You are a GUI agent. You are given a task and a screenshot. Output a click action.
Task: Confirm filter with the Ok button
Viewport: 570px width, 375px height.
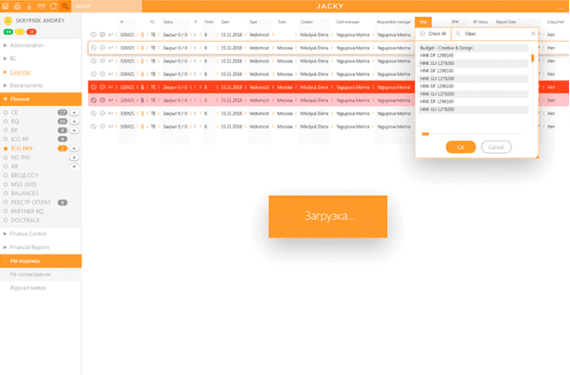tap(460, 147)
